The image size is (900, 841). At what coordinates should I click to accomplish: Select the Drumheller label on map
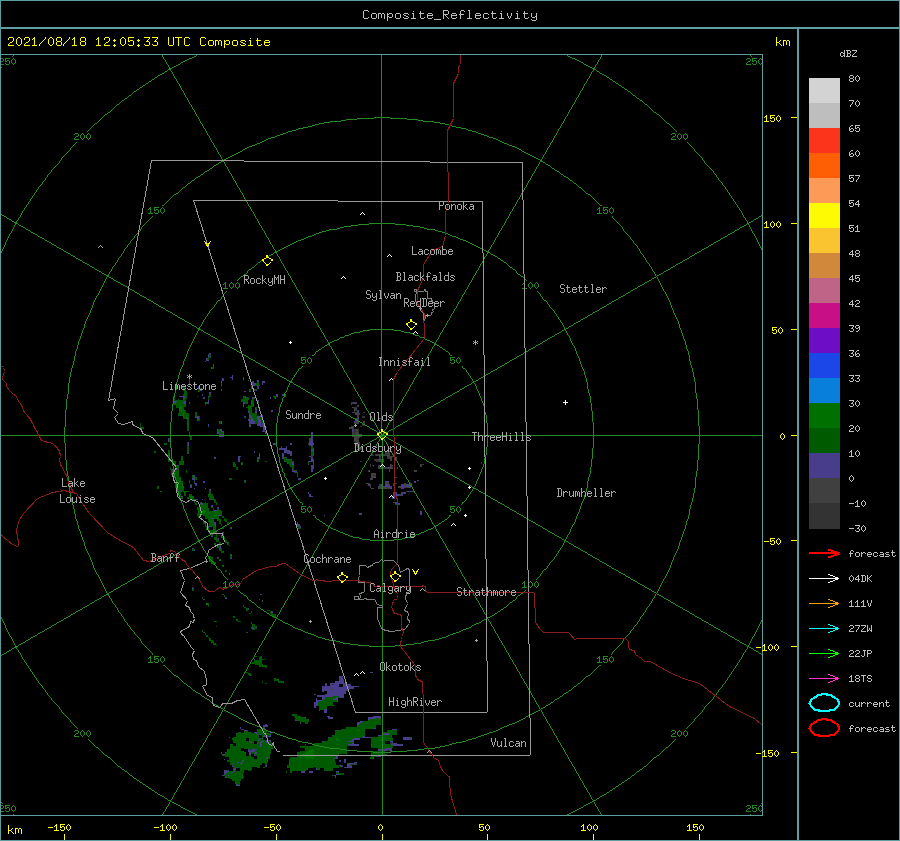pos(586,493)
